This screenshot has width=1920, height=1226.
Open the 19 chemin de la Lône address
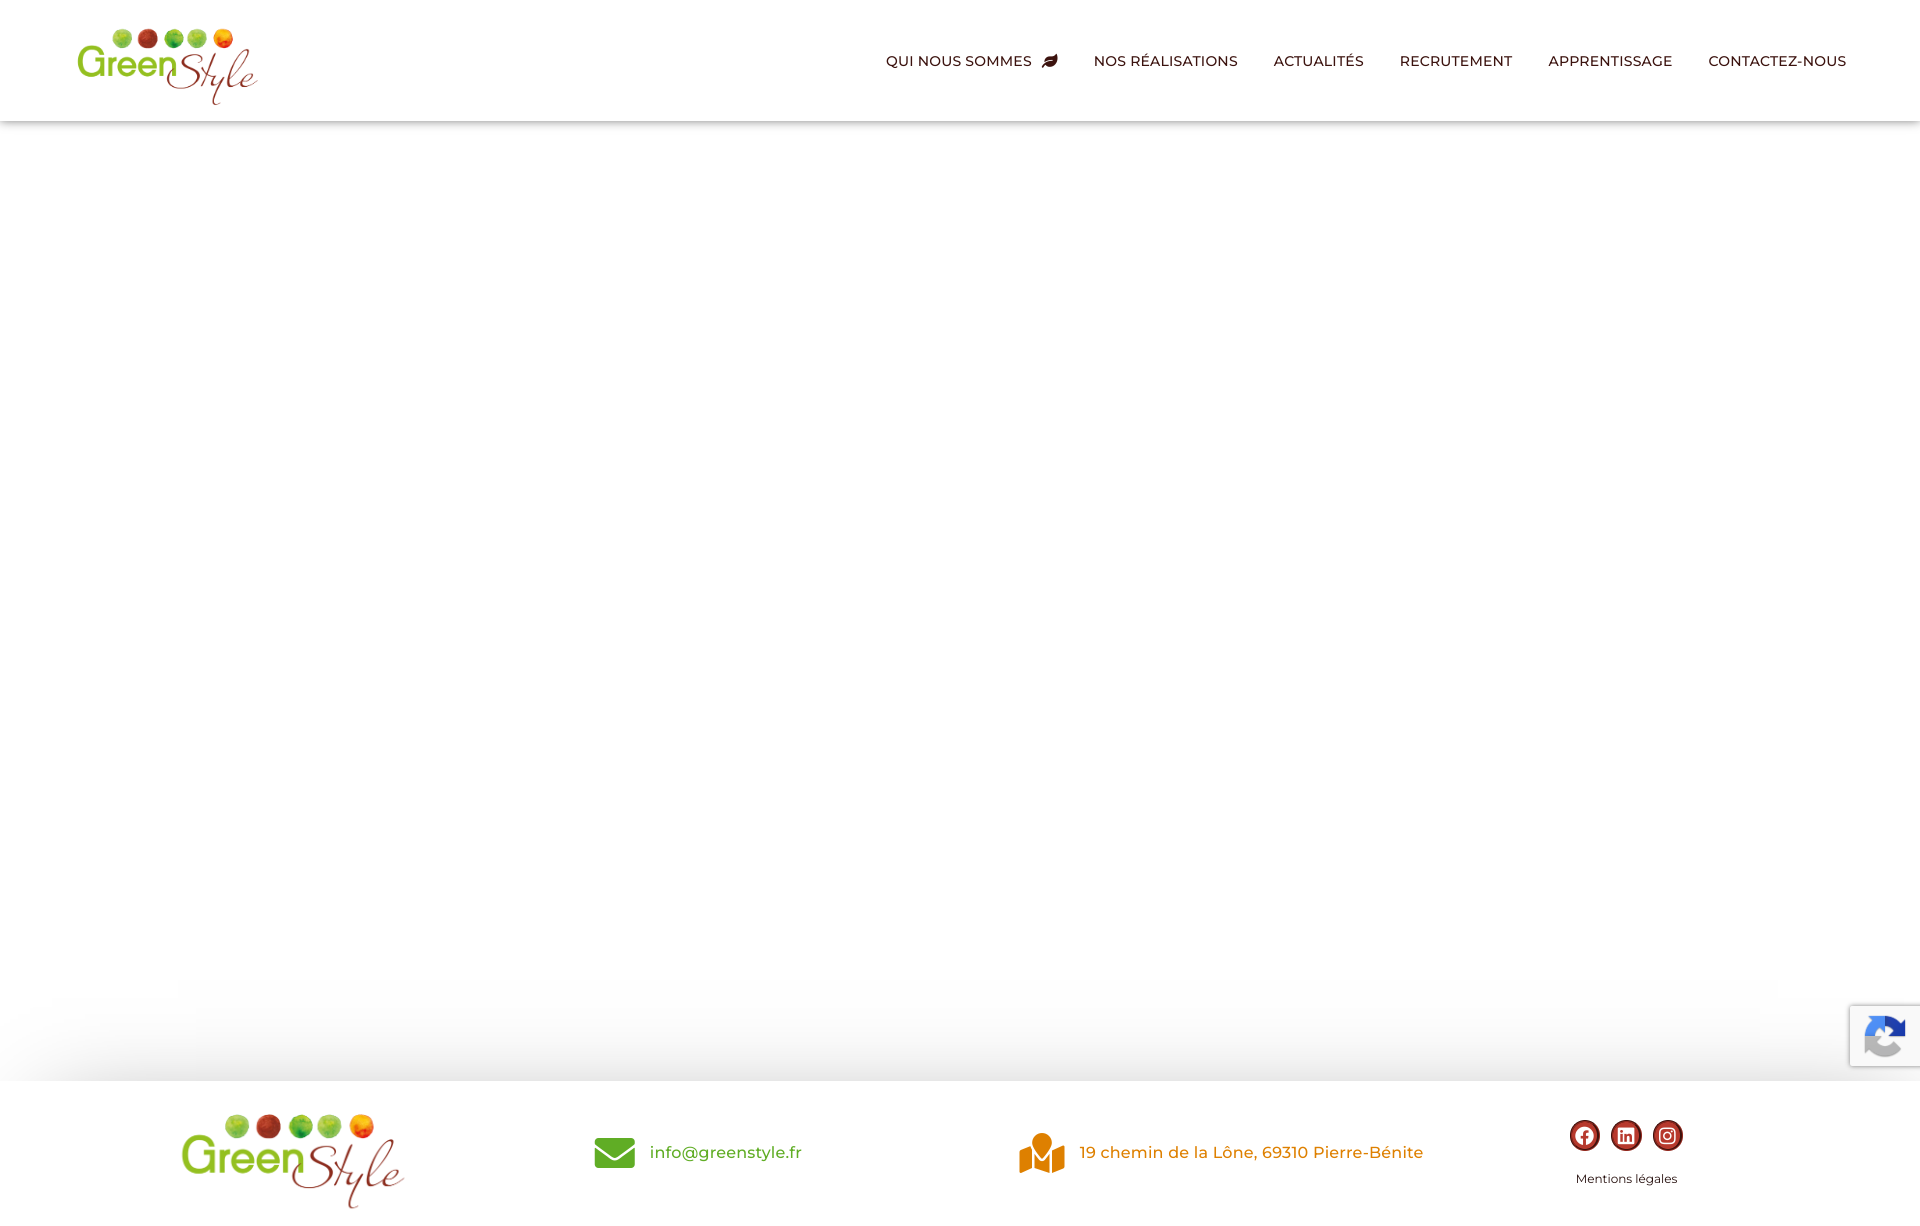pos(1251,1153)
